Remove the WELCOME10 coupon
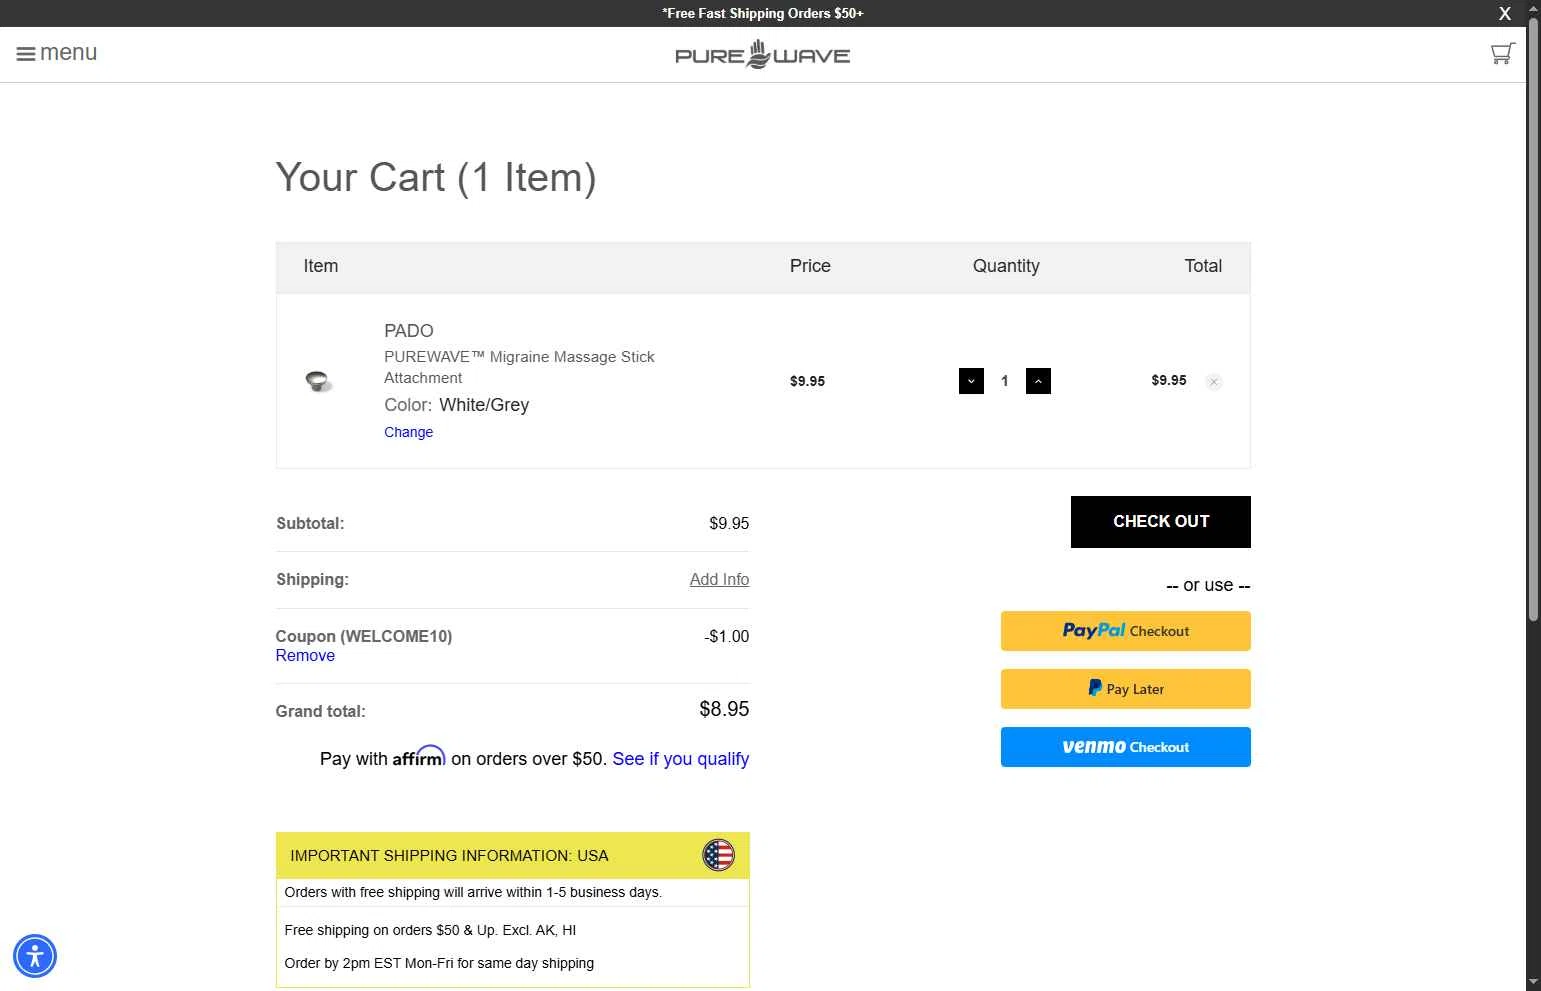This screenshot has width=1541, height=991. [305, 655]
